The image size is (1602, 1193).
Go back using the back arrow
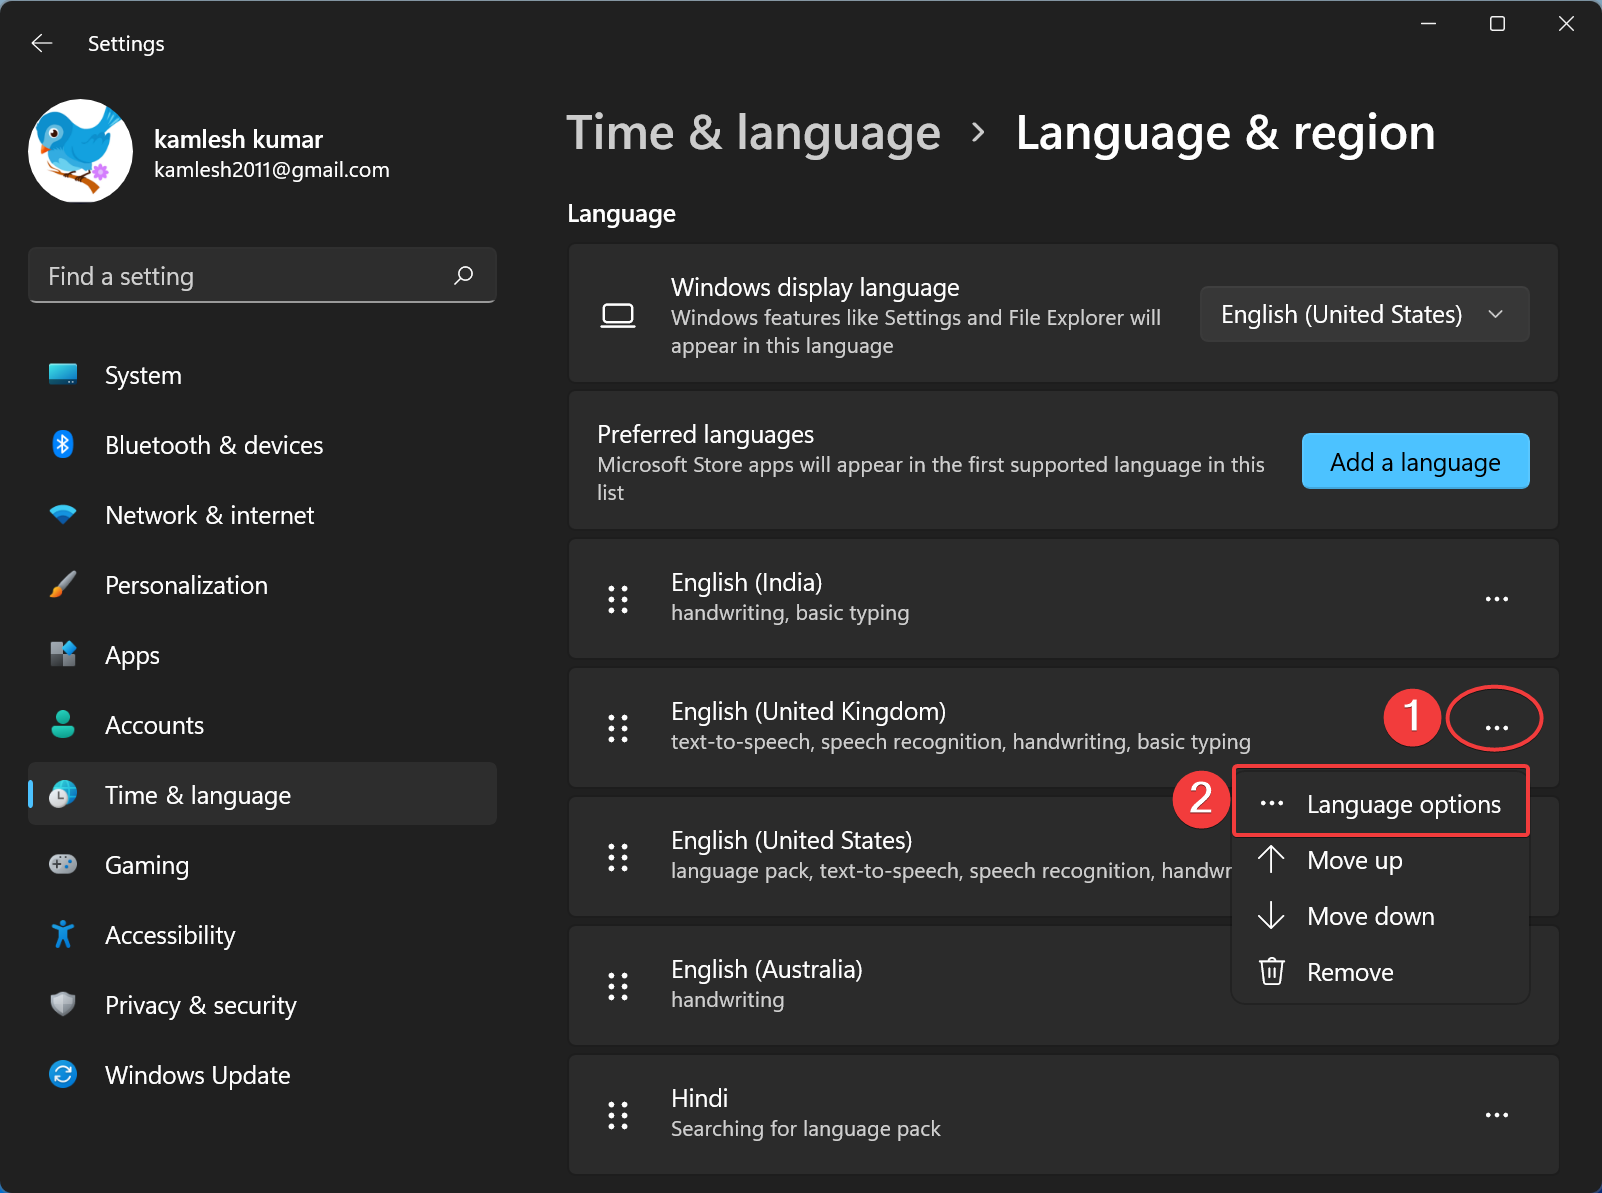(x=41, y=43)
